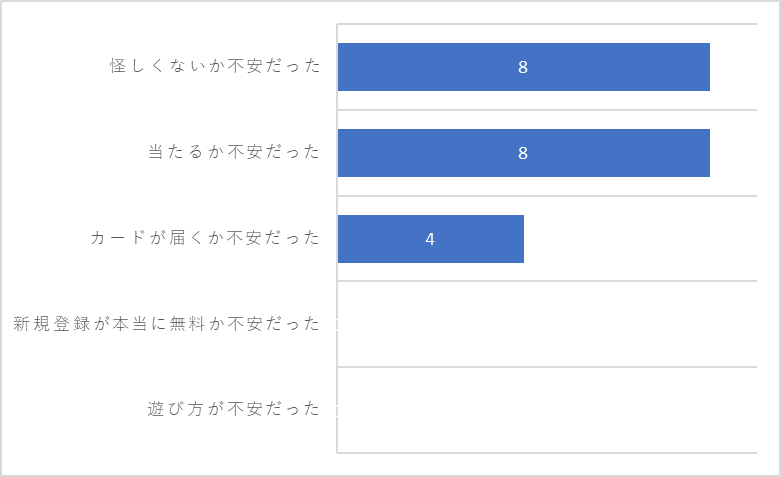Select axis label 新規登録が本当に無料か不安だった
Viewport: 781px width, 477px height.
167,324
